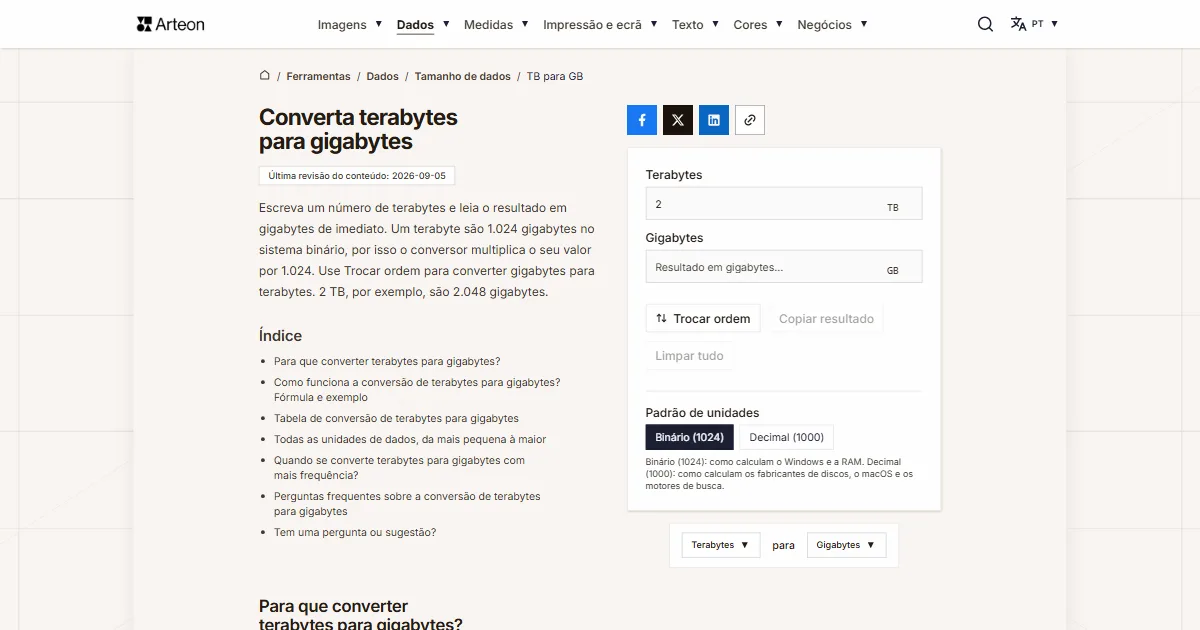The width and height of the screenshot is (1200, 630).
Task: Open the PT language dropdown
Action: (x=1044, y=24)
